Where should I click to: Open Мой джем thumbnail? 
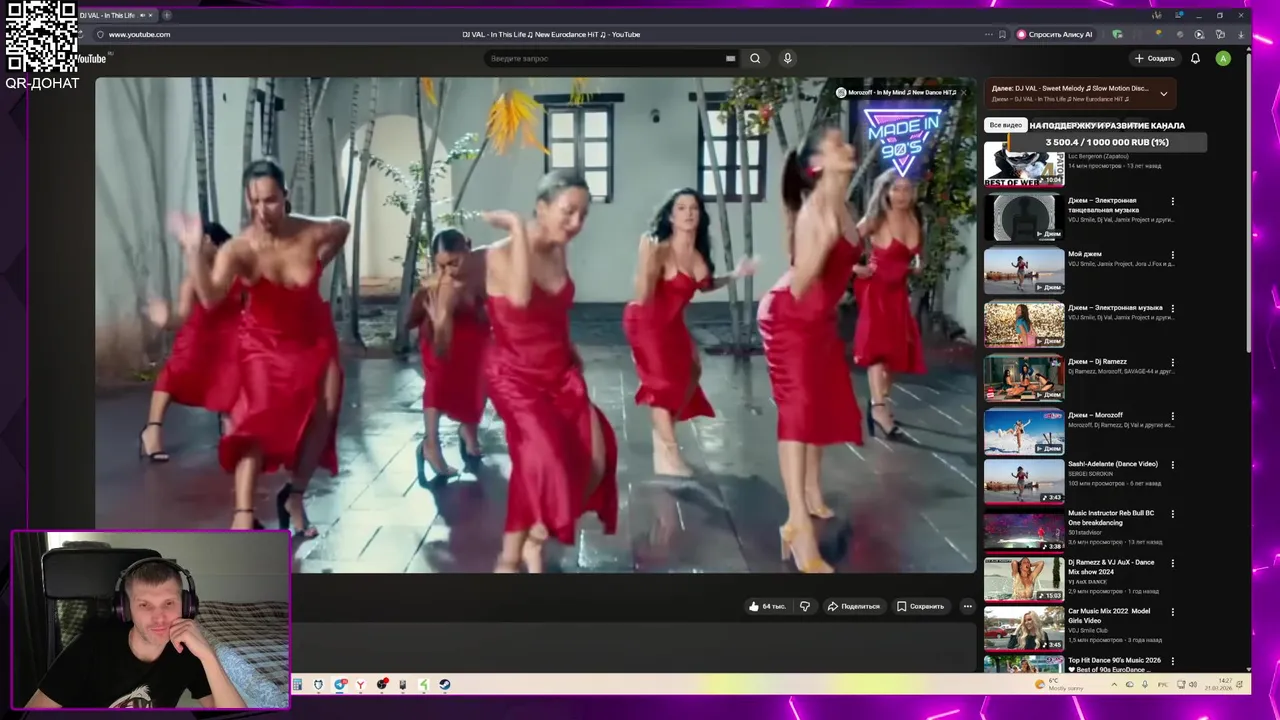tap(1024, 270)
